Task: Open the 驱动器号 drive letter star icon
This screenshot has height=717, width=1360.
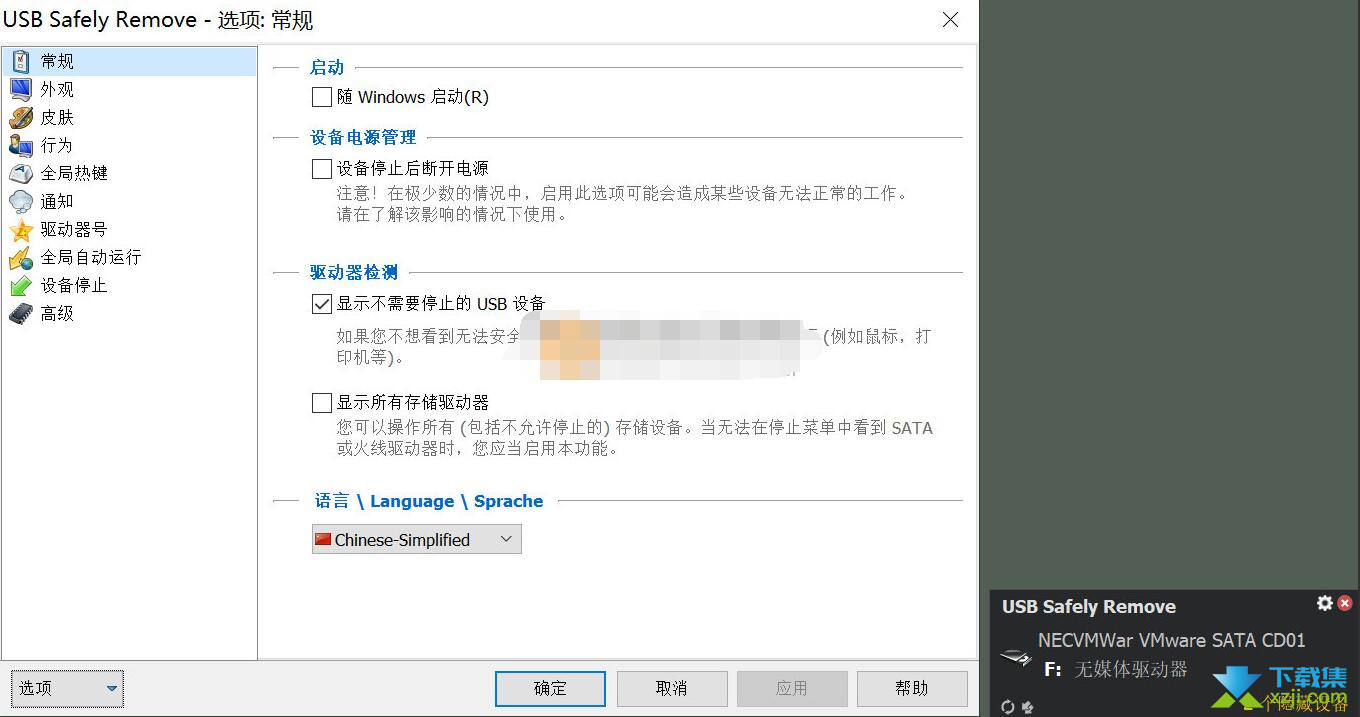Action: 21,229
